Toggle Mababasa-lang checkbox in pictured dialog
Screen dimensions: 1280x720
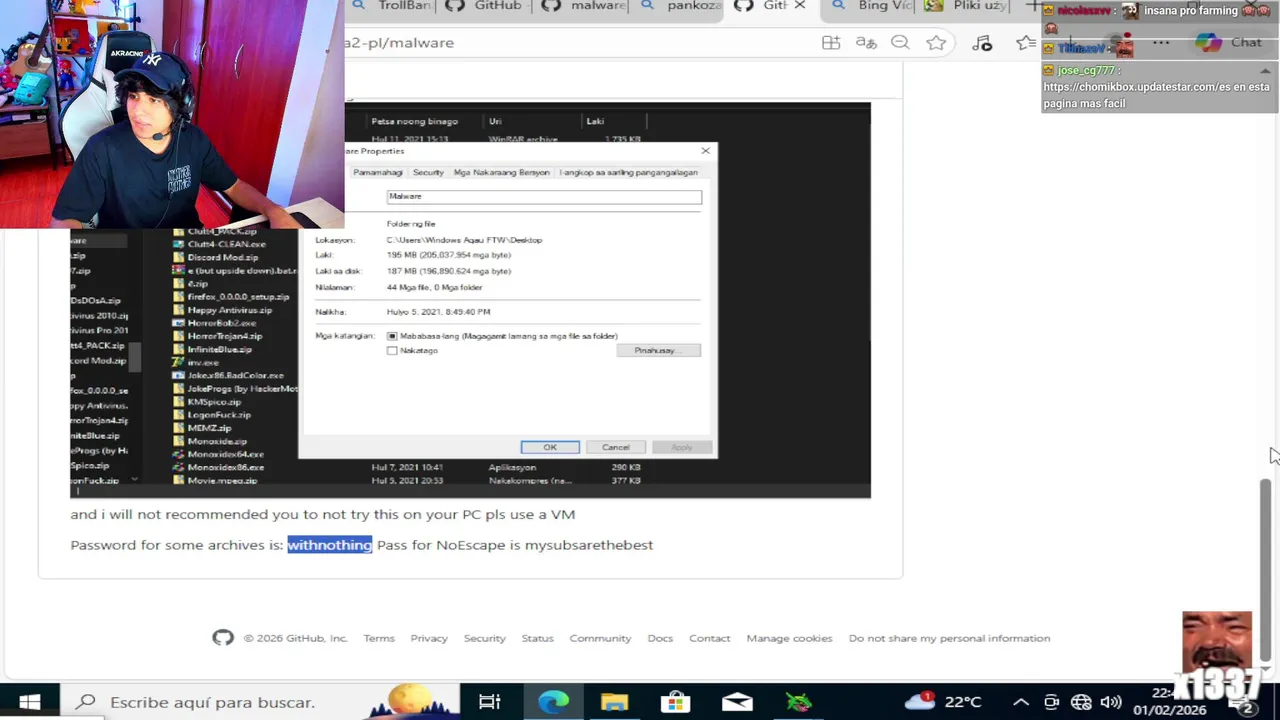point(392,337)
